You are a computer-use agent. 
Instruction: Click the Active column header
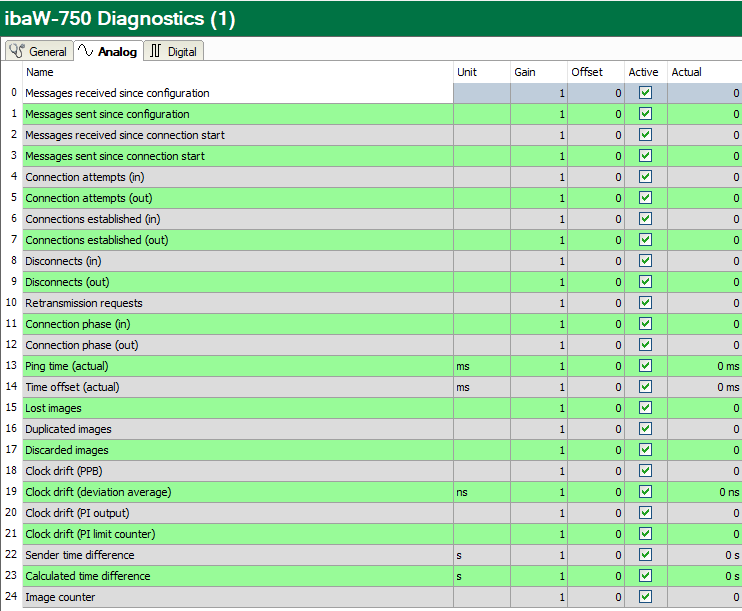pos(646,72)
